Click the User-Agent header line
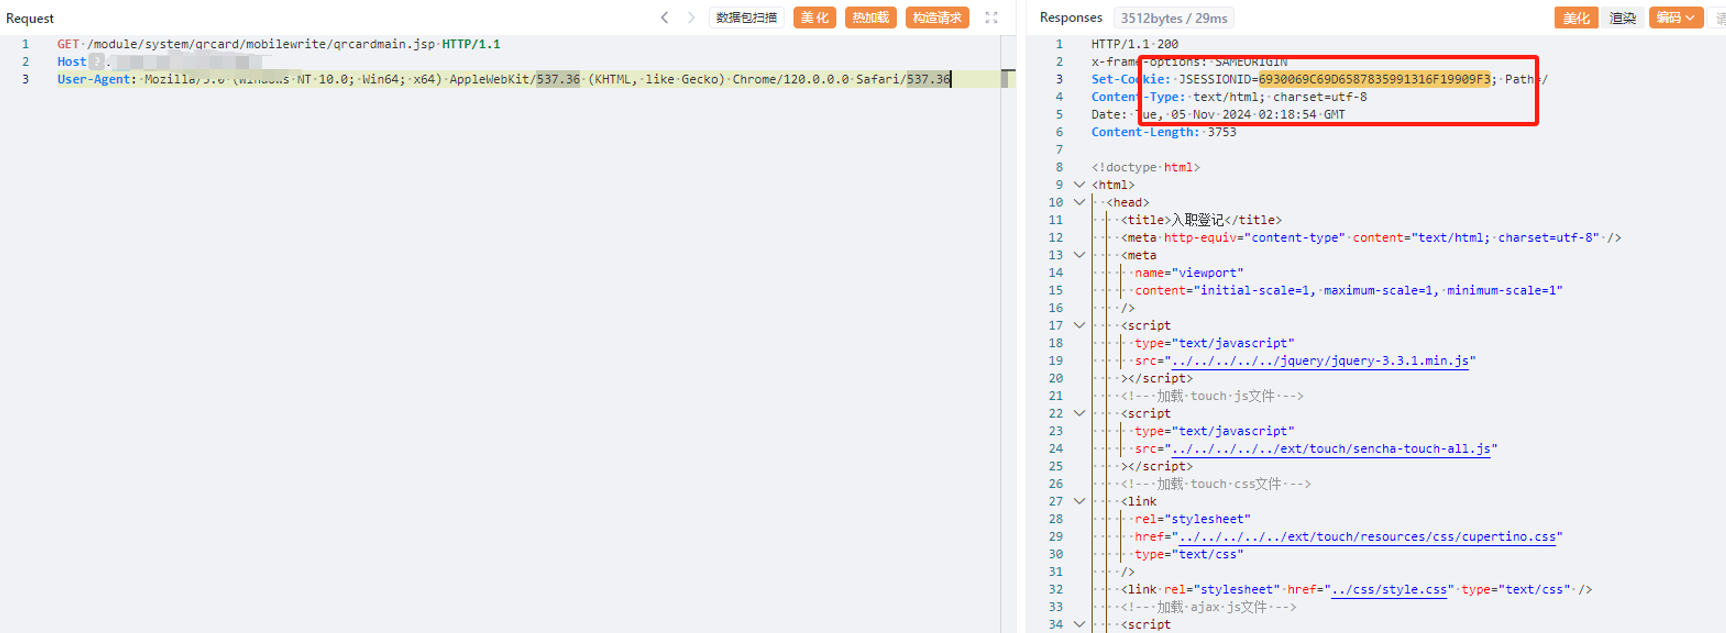1726x633 pixels. tap(503, 79)
